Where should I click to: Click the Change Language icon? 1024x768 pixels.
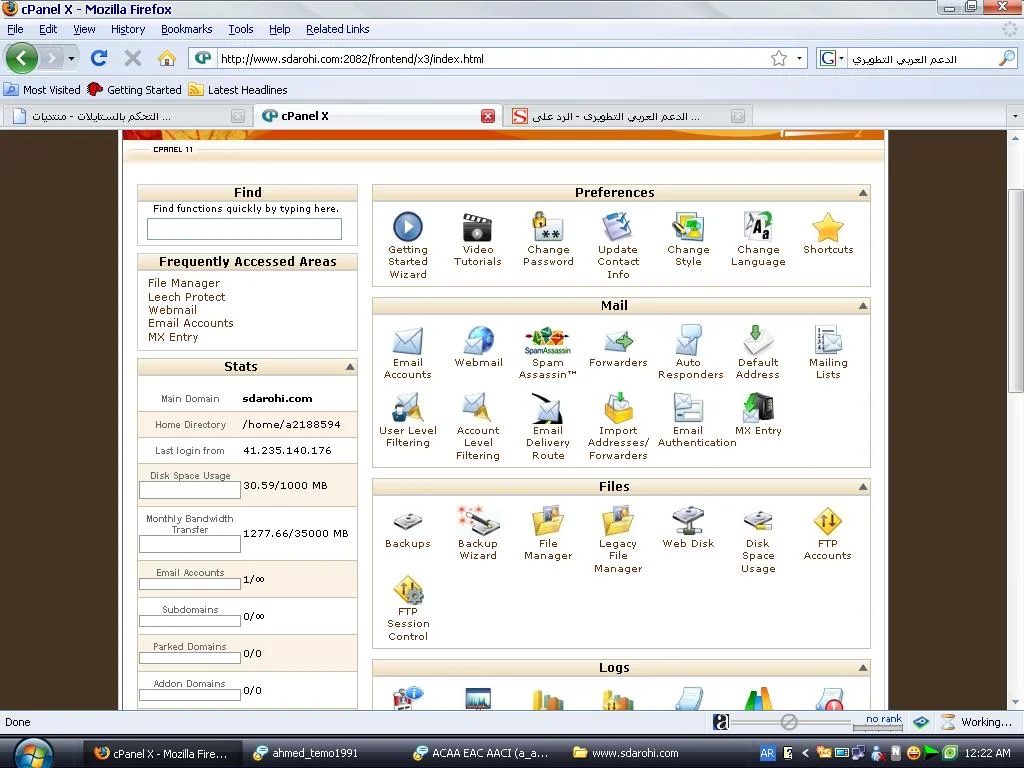[758, 227]
